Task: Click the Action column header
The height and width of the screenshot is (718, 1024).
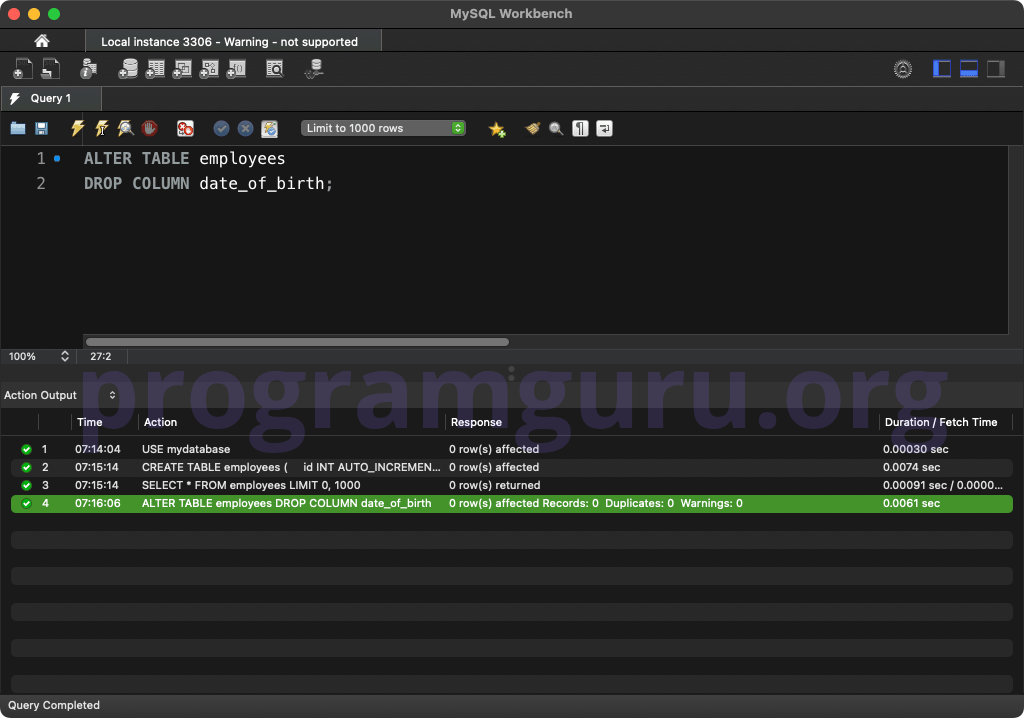Action: (x=160, y=422)
